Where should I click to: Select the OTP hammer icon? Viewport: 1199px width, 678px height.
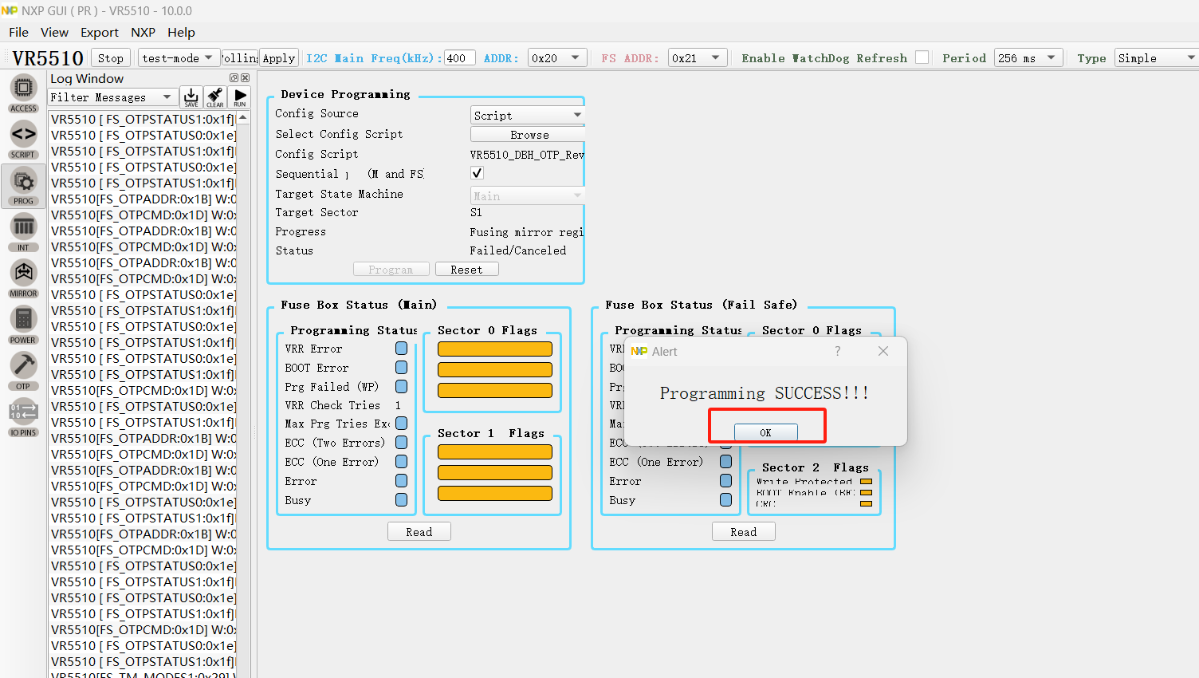pos(23,368)
